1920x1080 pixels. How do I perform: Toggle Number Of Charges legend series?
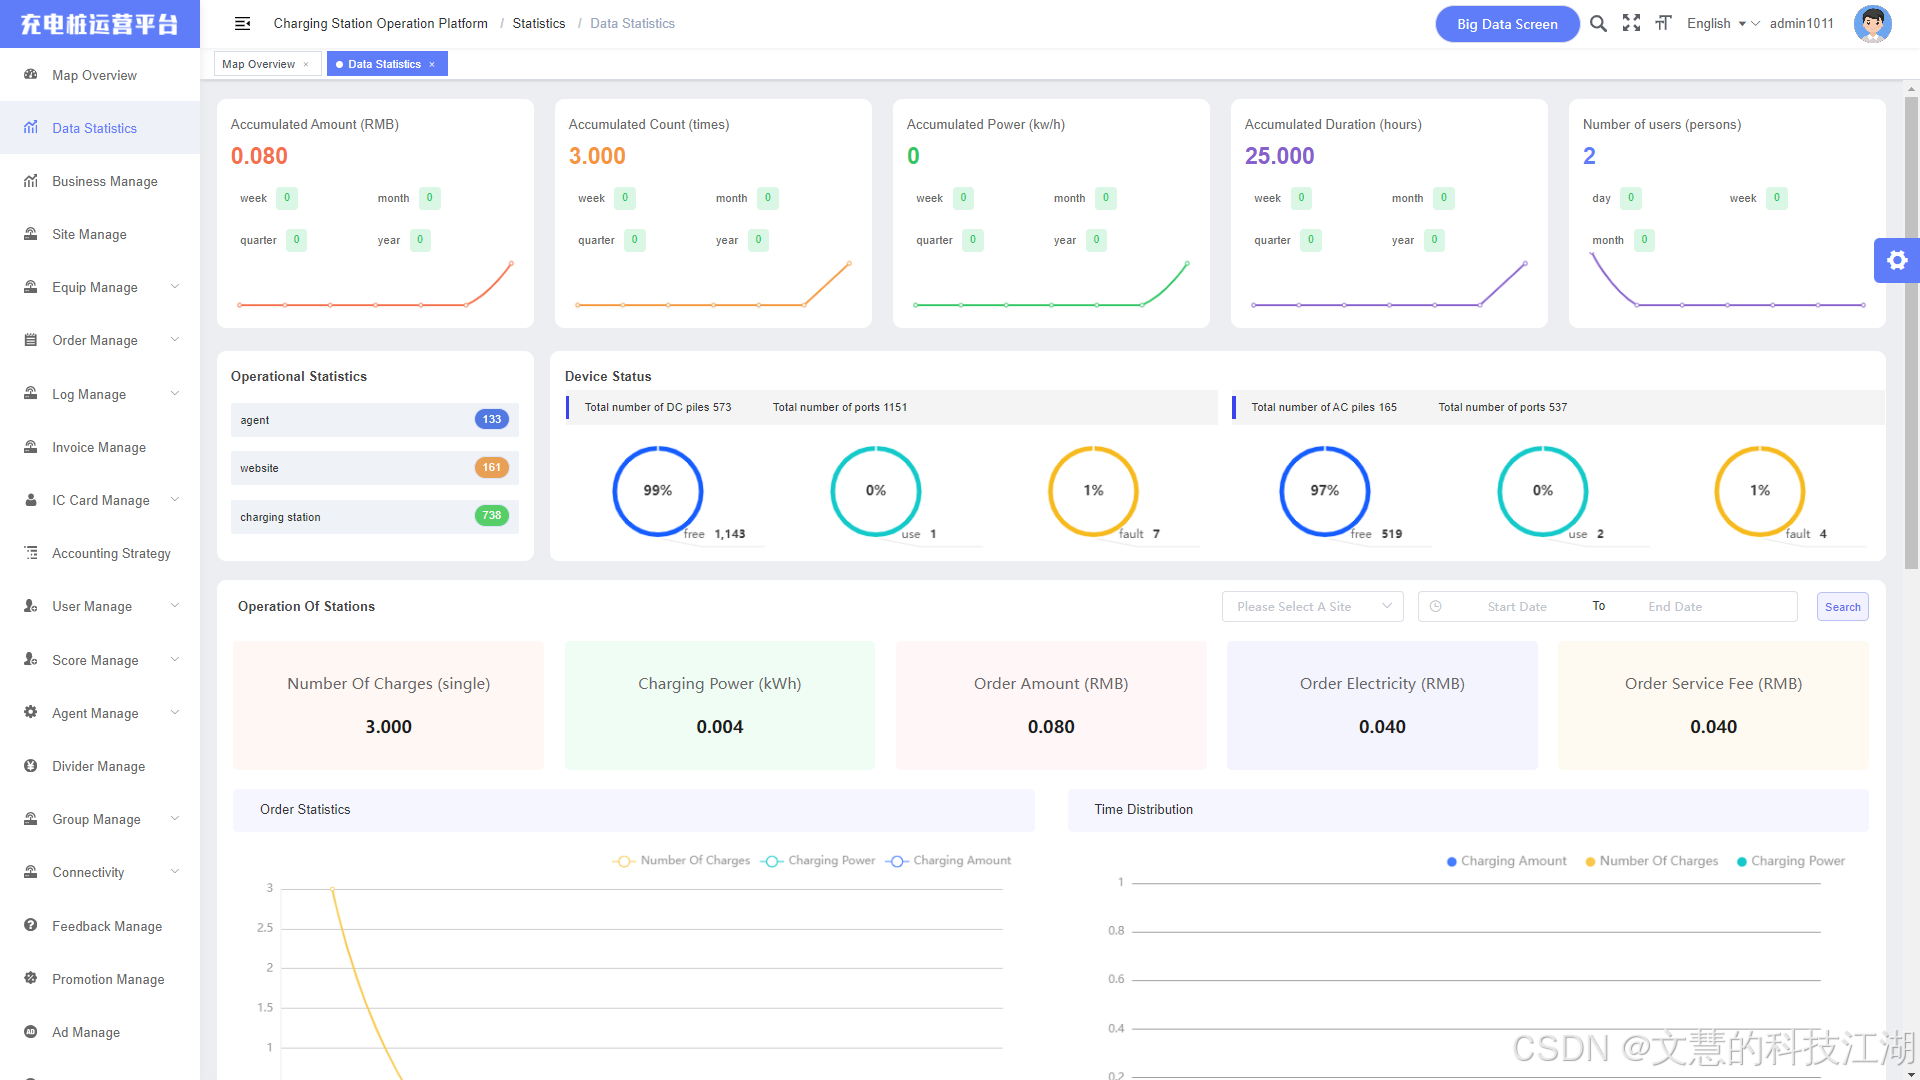click(683, 861)
